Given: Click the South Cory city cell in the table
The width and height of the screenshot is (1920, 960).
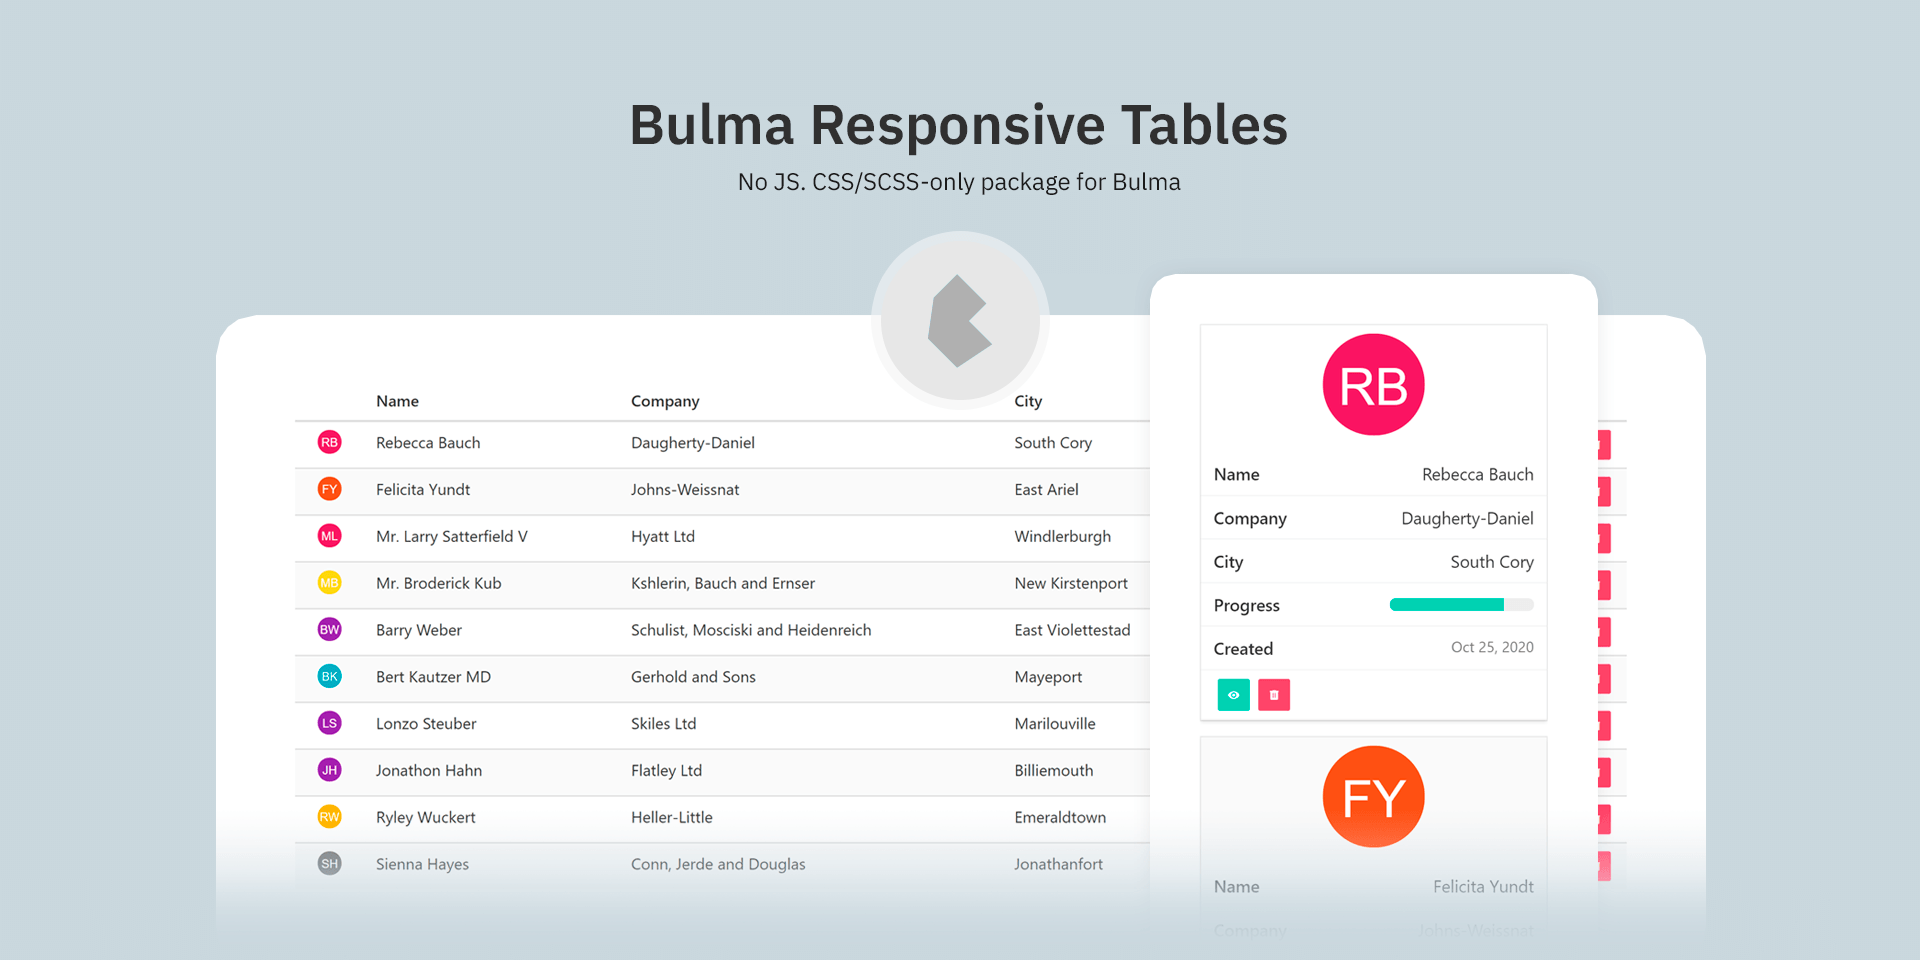Looking at the screenshot, I should (1053, 443).
